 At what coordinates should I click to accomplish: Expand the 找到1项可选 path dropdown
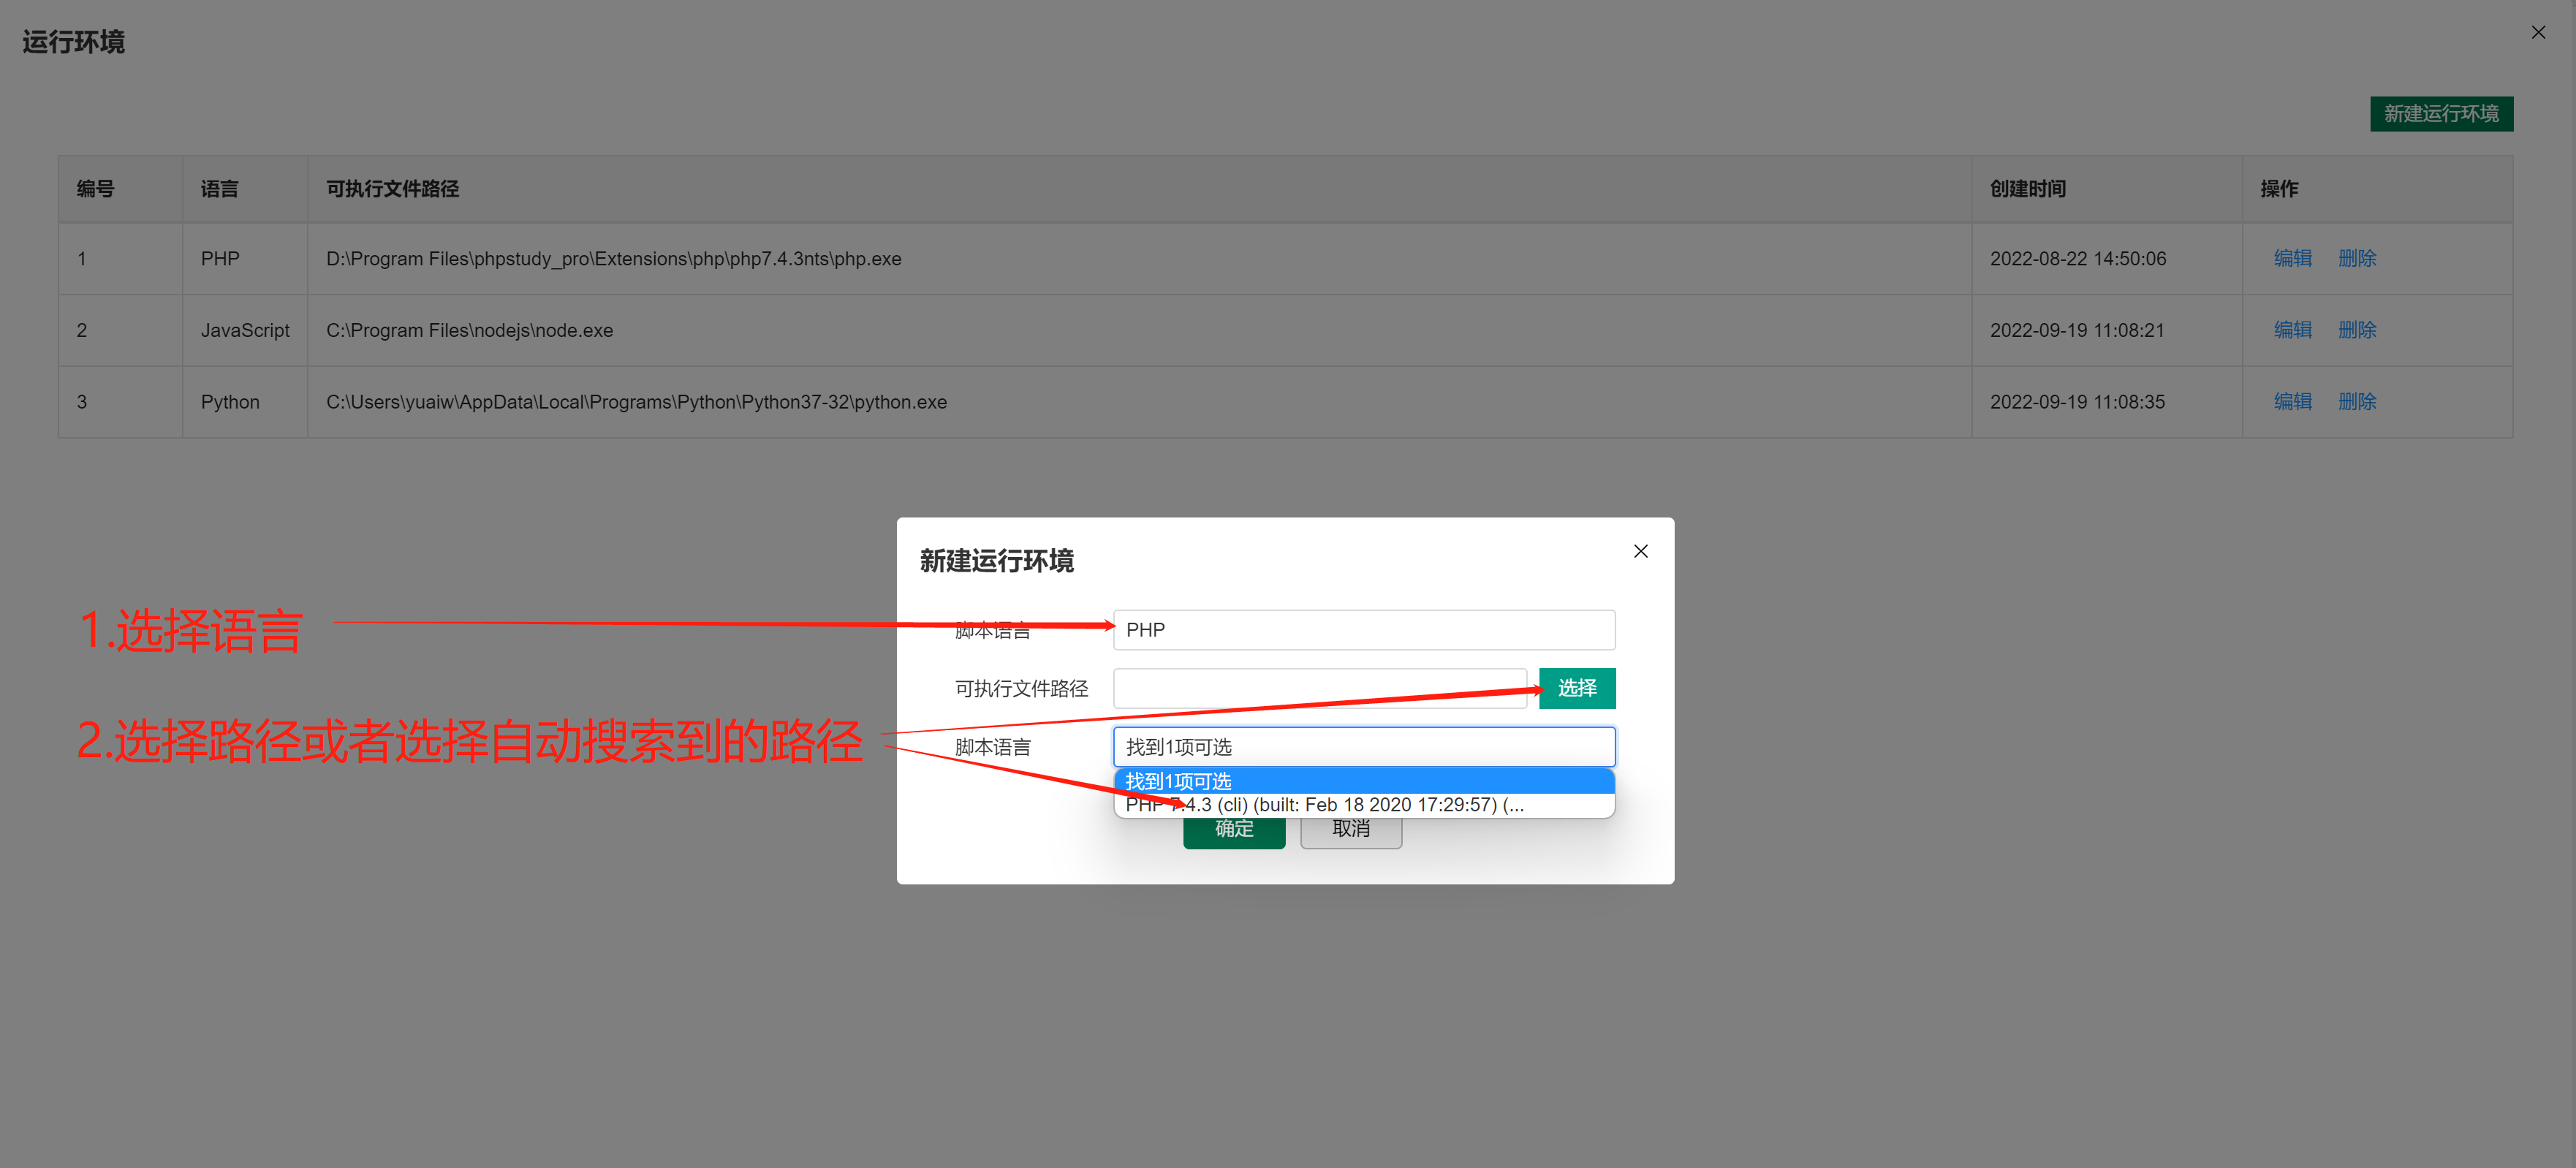pos(1363,747)
